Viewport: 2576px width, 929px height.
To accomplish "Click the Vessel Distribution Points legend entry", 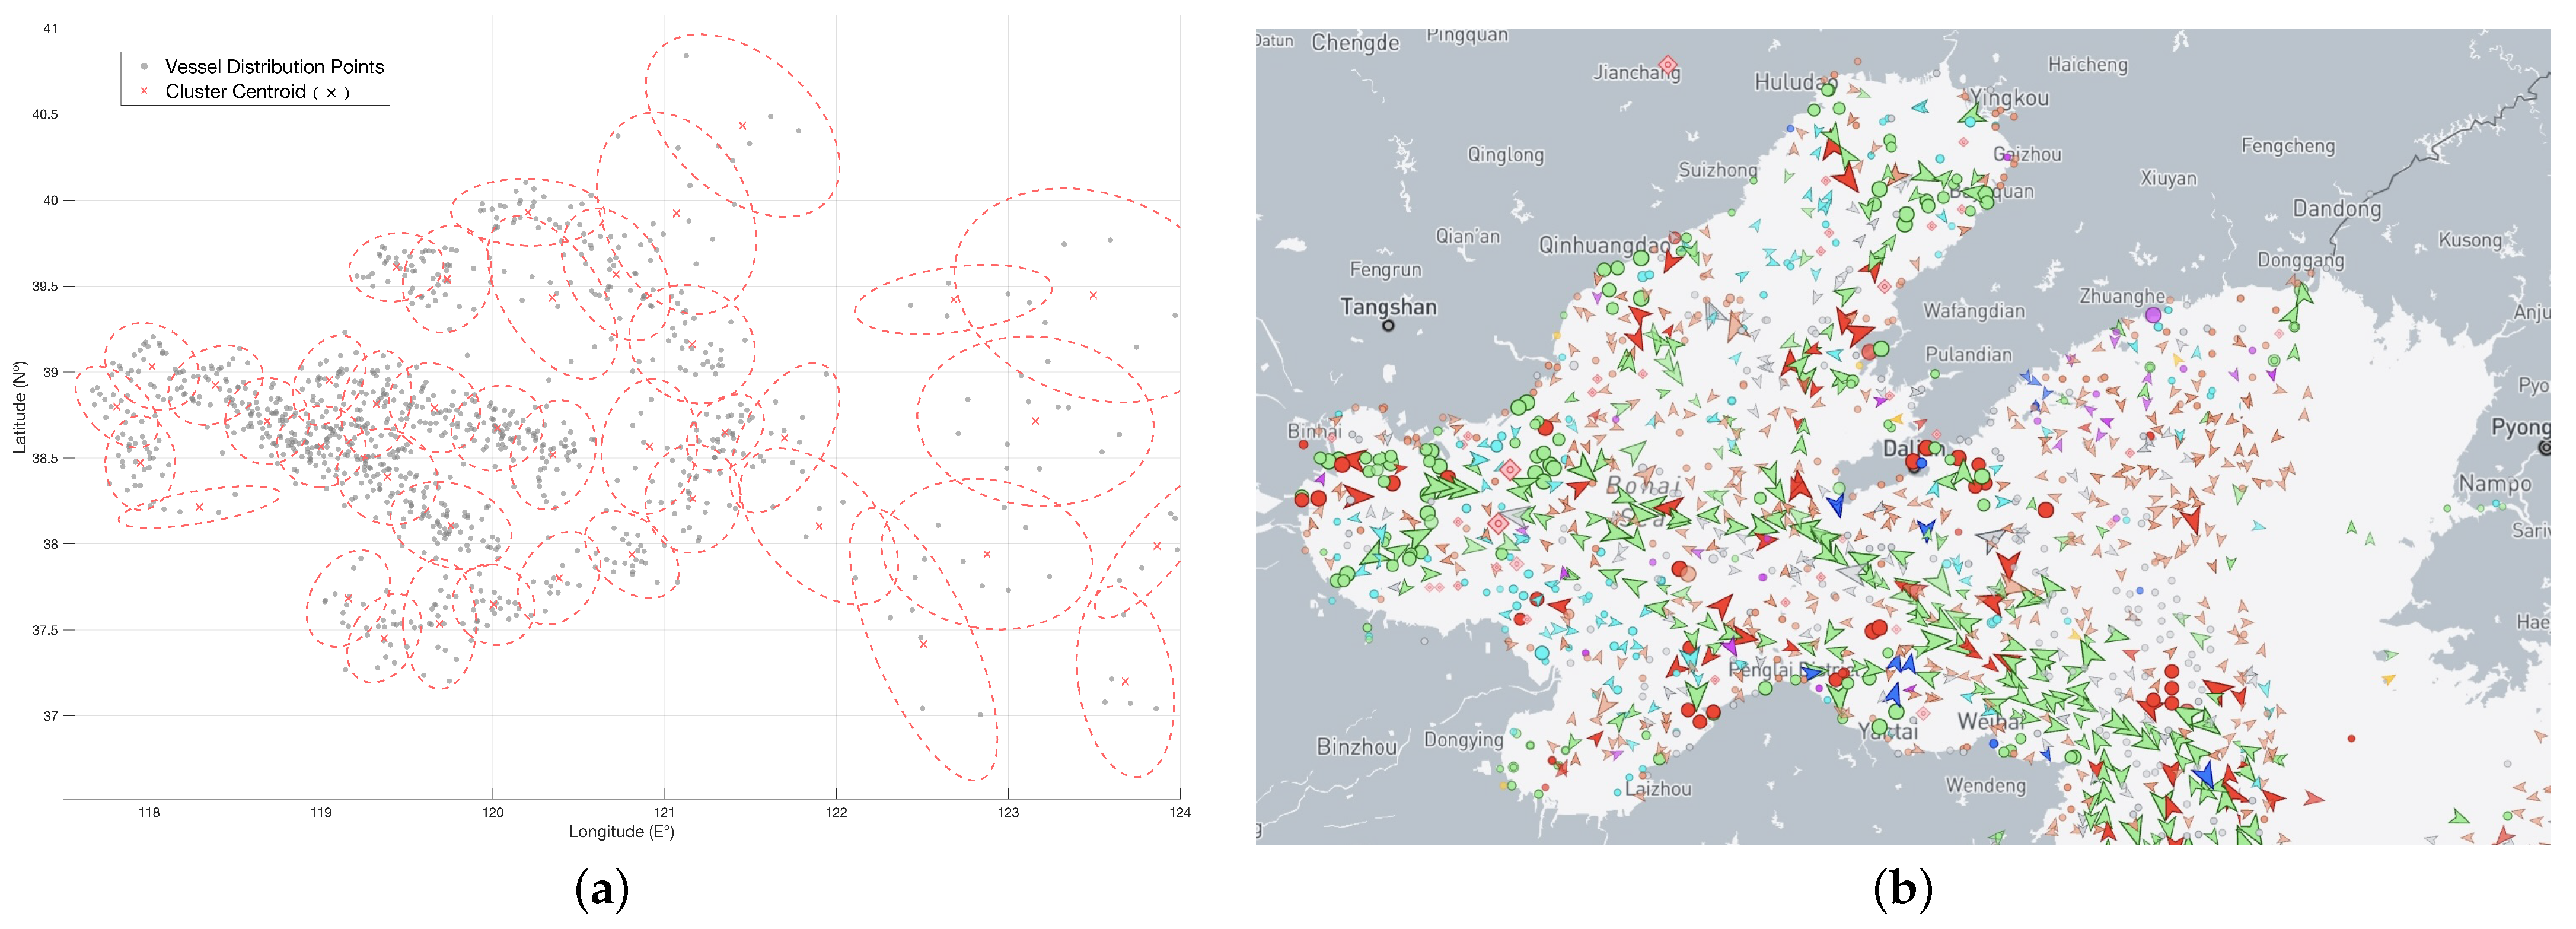I will 274,67.
